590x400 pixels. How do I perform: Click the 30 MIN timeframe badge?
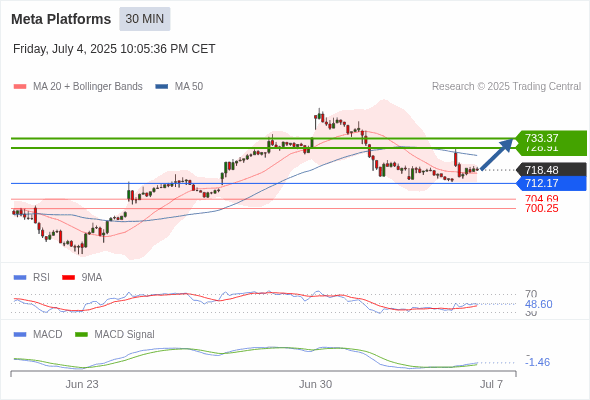145,19
